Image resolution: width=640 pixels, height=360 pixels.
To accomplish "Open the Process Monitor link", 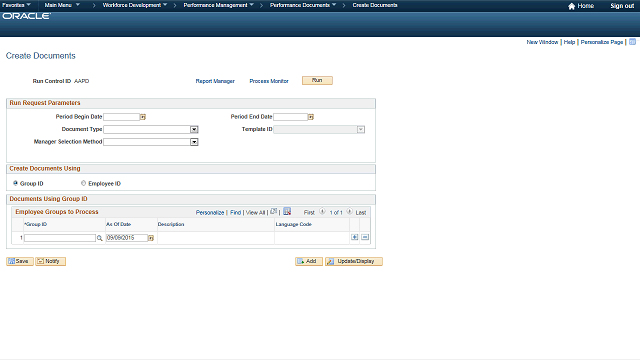I will coord(269,81).
